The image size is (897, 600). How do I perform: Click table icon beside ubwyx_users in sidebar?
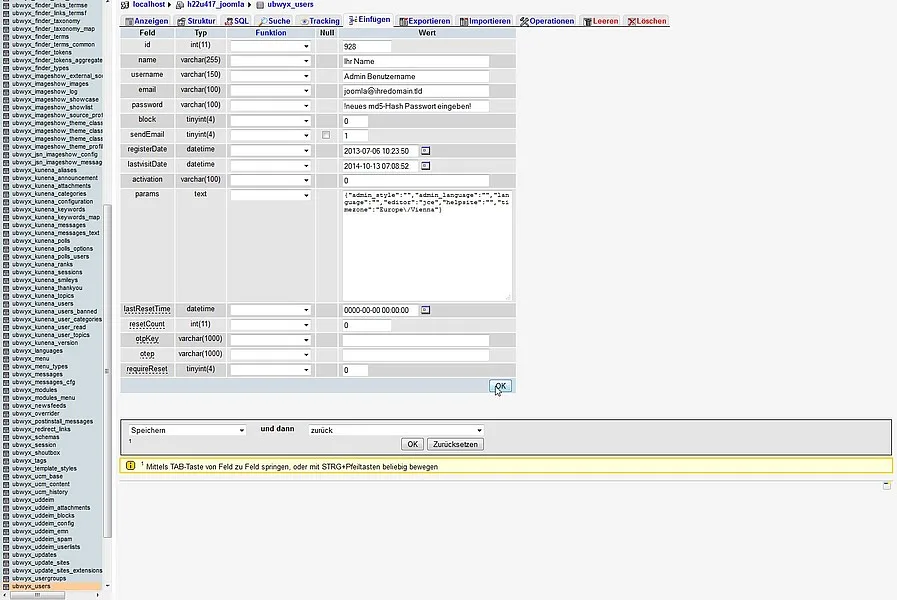(x=7, y=586)
